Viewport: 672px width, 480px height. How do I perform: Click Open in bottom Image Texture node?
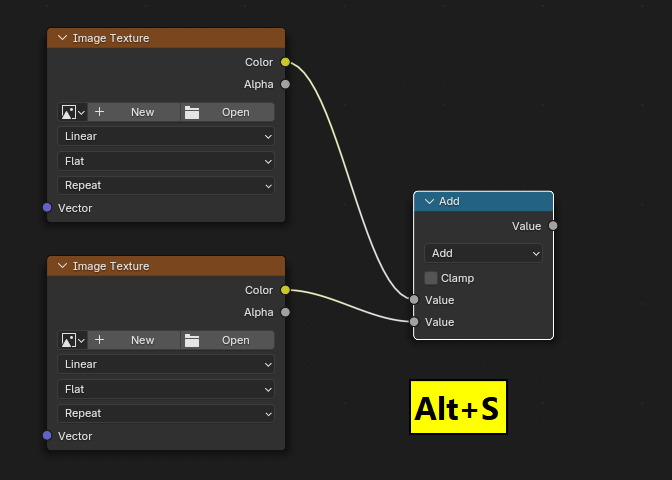228,340
